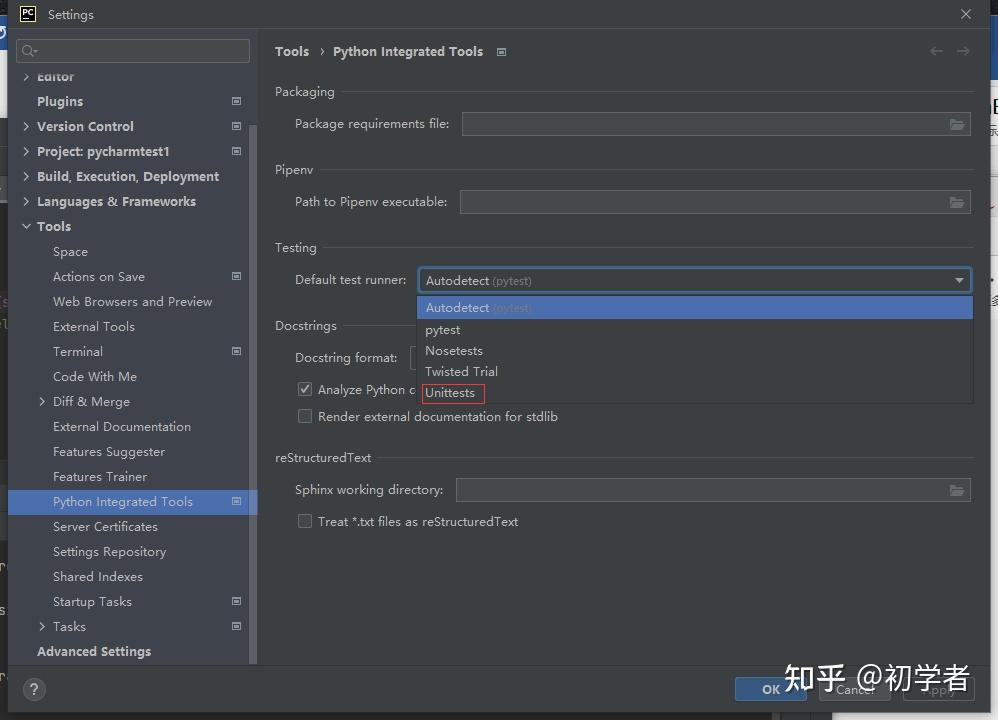Open the Default test runner dropdown arrow
998x720 pixels.
tap(959, 280)
